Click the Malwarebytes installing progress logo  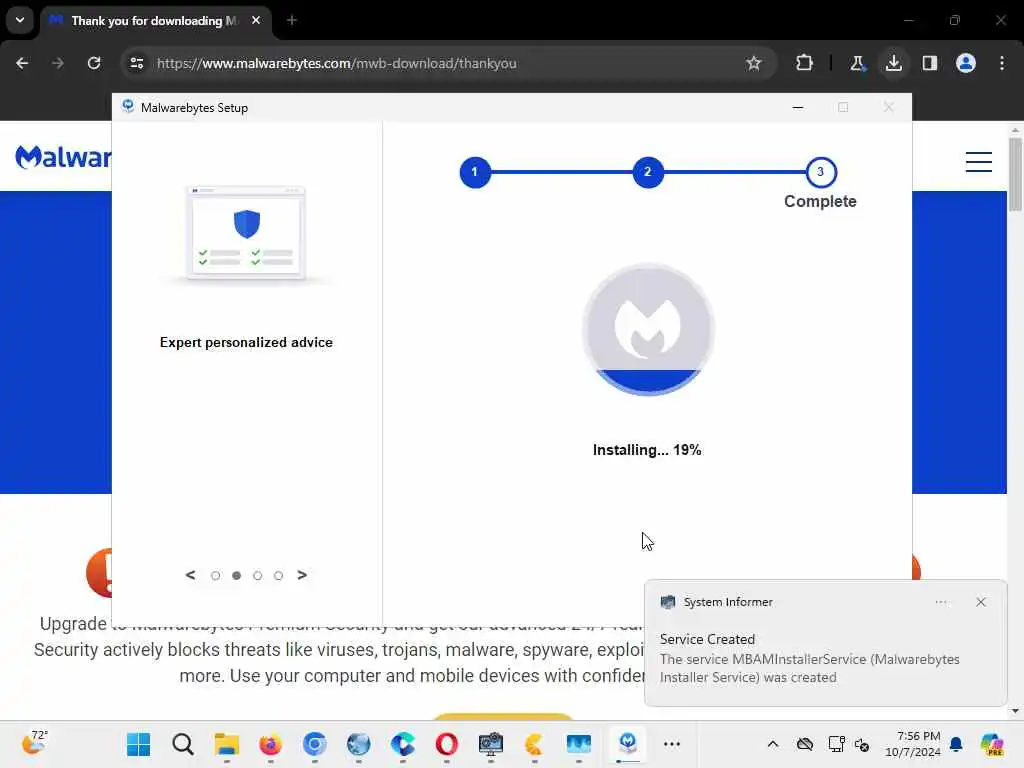648,329
